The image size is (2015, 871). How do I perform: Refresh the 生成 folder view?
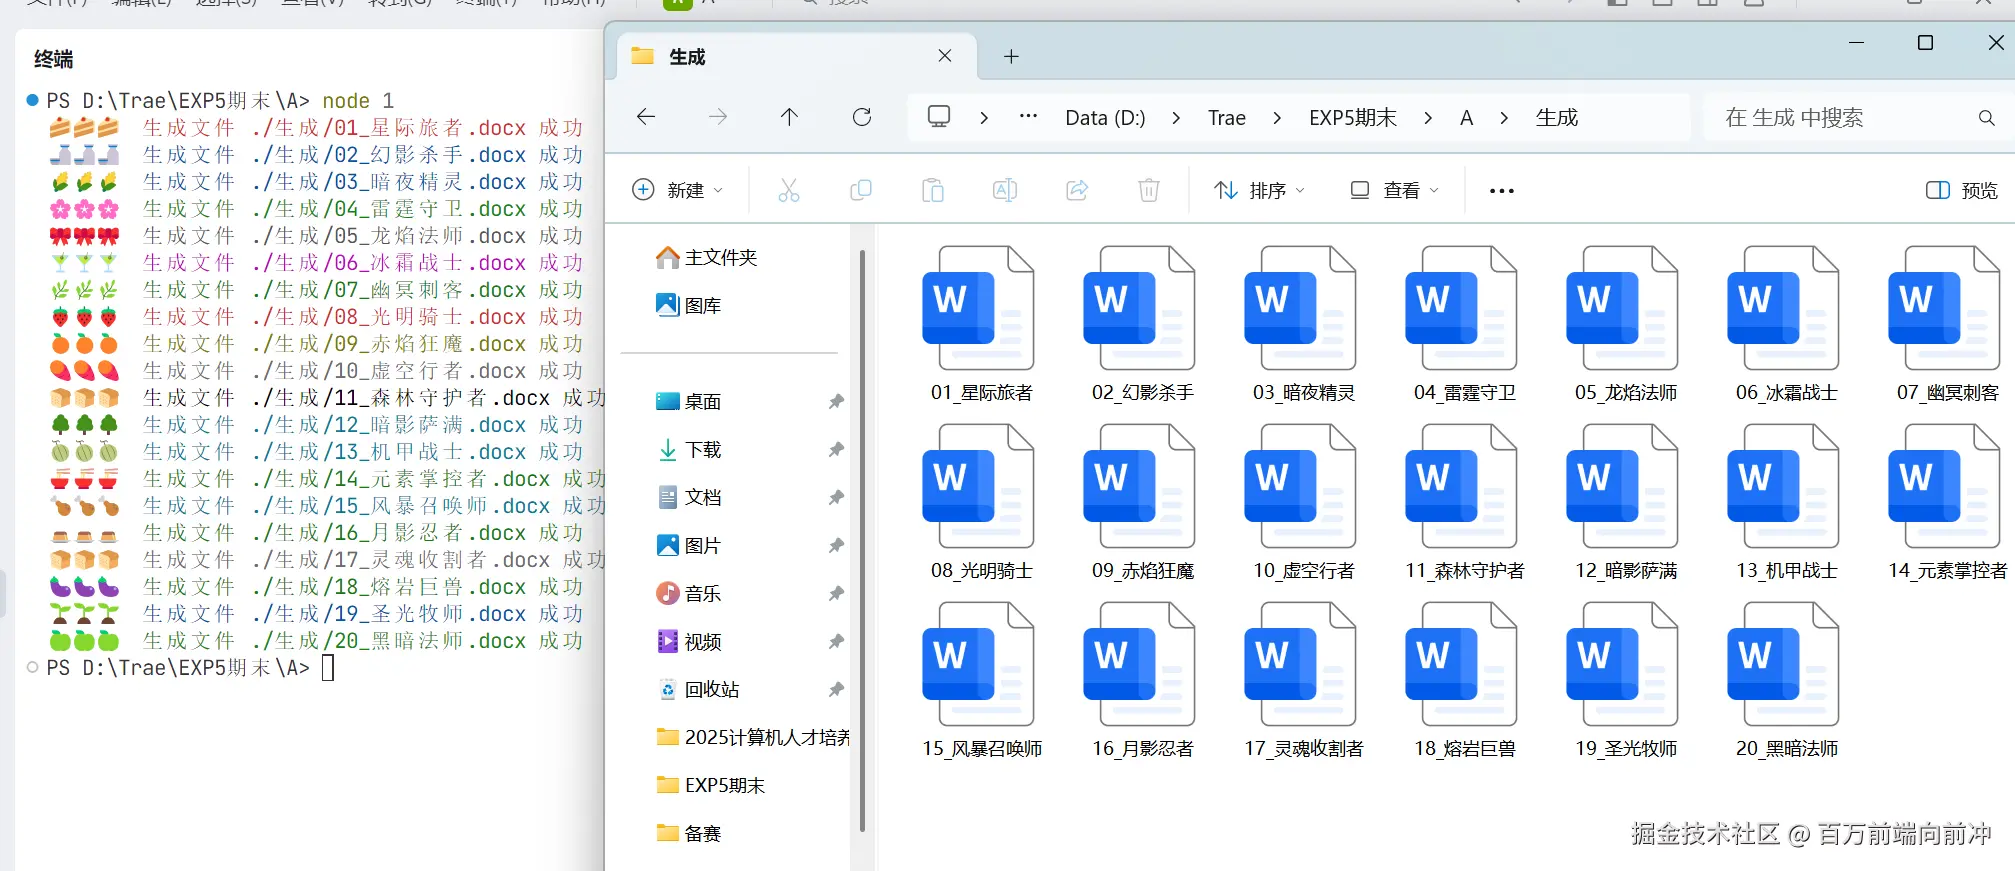(x=862, y=117)
